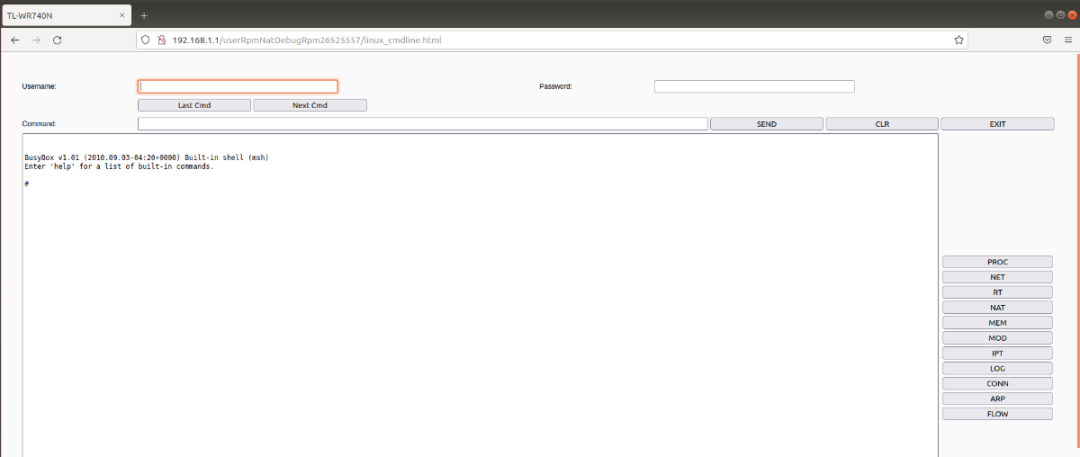
Task: Click the RT shortcut button
Action: point(997,292)
